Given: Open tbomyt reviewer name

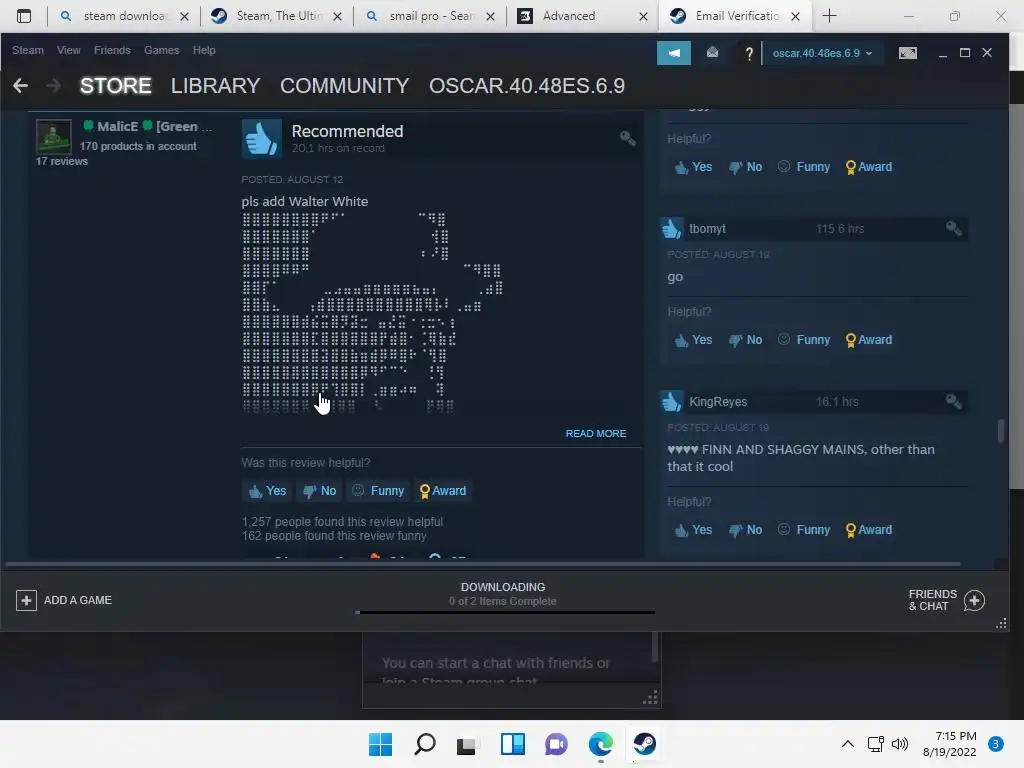Looking at the screenshot, I should pos(707,229).
